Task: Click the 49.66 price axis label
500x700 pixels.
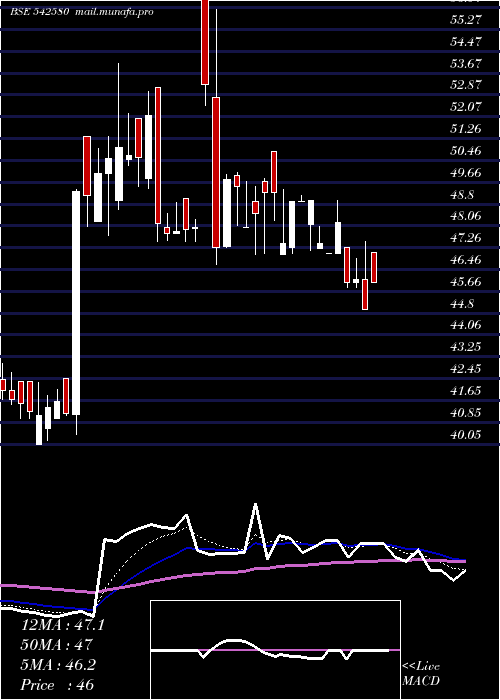Action: (467, 172)
